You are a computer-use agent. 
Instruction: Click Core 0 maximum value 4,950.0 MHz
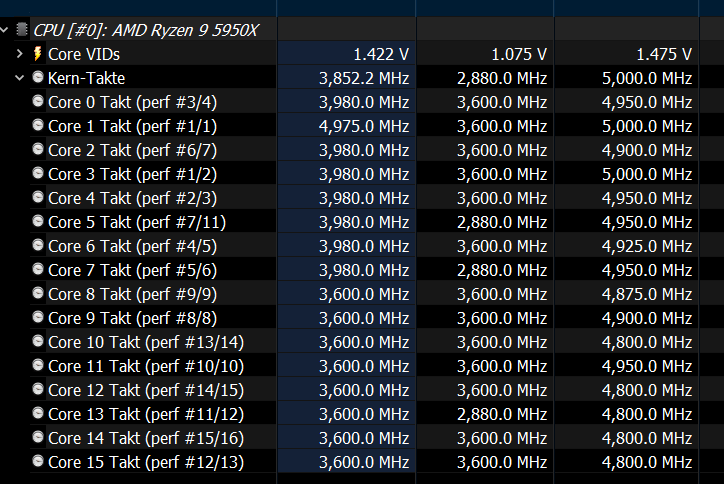[647, 102]
